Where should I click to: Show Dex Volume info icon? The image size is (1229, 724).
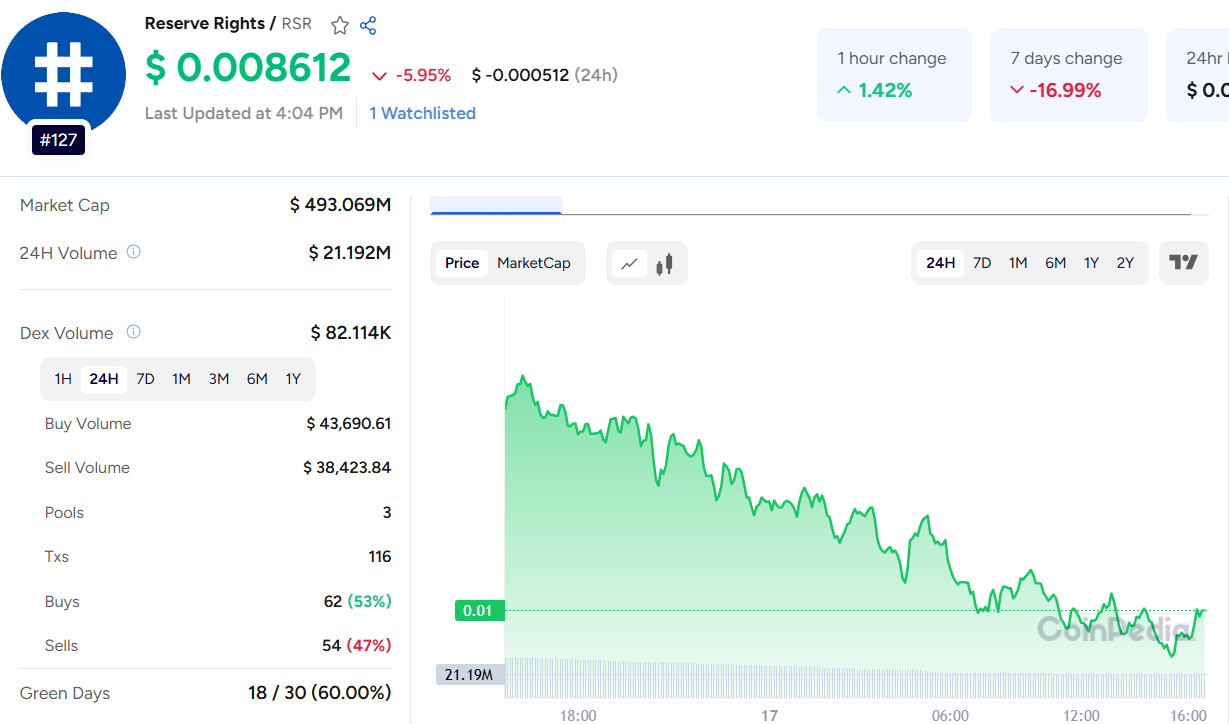coord(133,332)
